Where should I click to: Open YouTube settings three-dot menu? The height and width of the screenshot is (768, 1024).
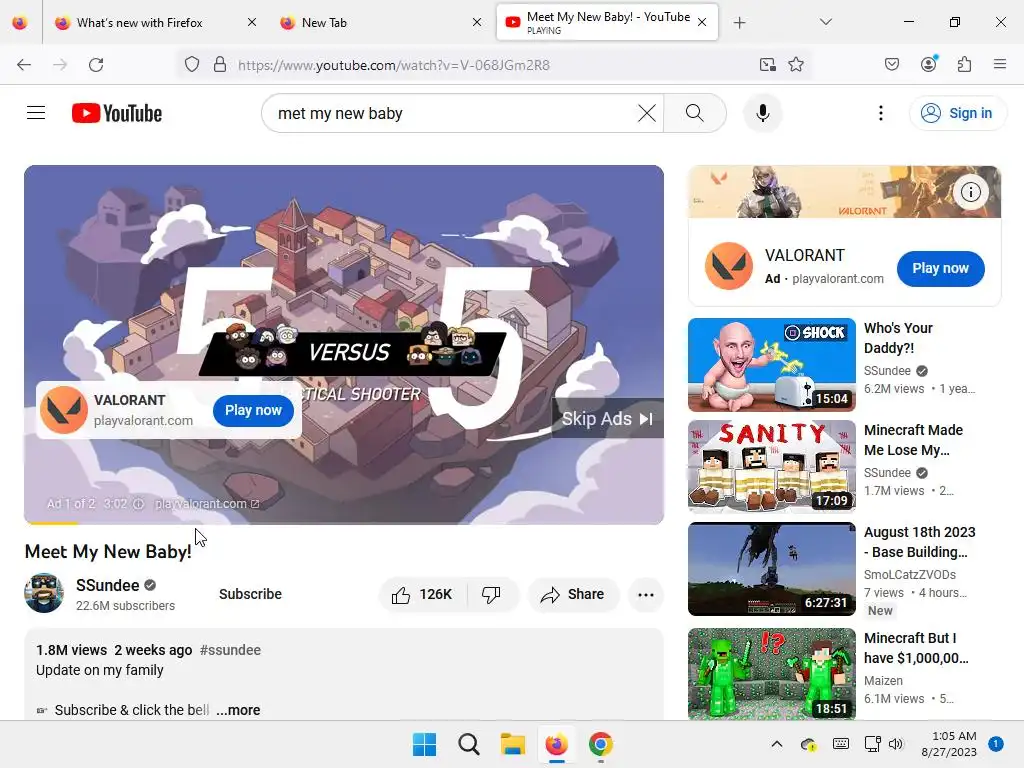coord(880,113)
